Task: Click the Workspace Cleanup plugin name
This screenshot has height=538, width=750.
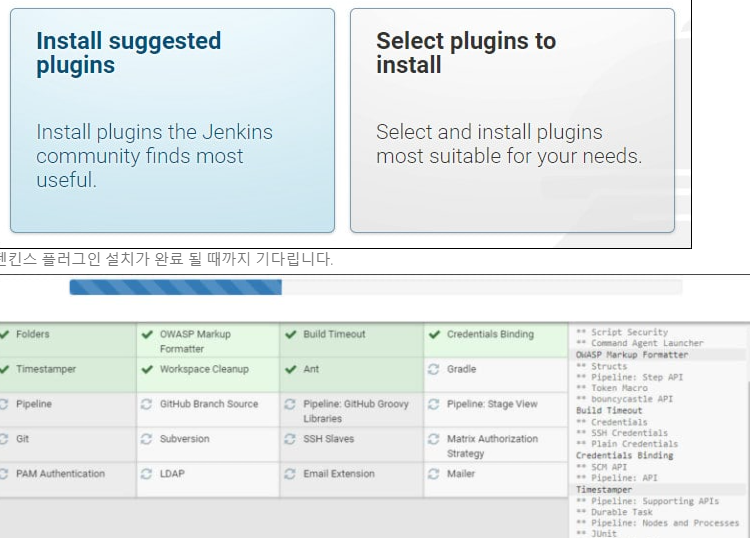Action: tap(204, 369)
